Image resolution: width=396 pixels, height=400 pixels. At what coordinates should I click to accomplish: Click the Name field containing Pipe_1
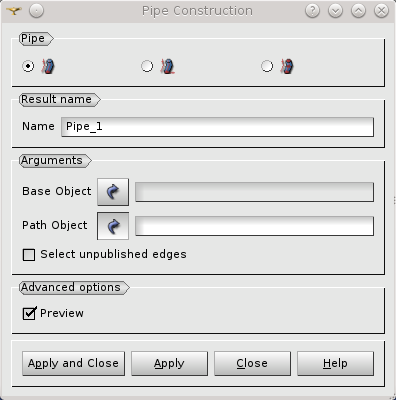217,127
